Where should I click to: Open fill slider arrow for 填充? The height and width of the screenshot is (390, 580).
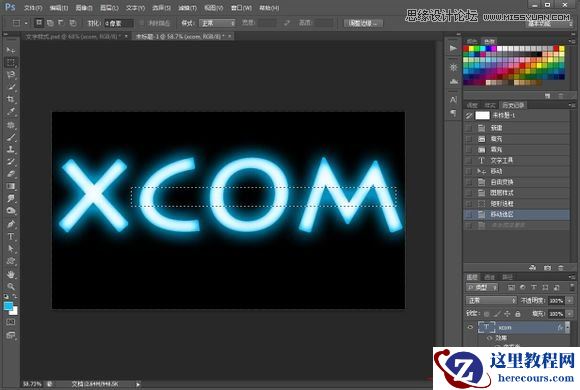(569, 314)
